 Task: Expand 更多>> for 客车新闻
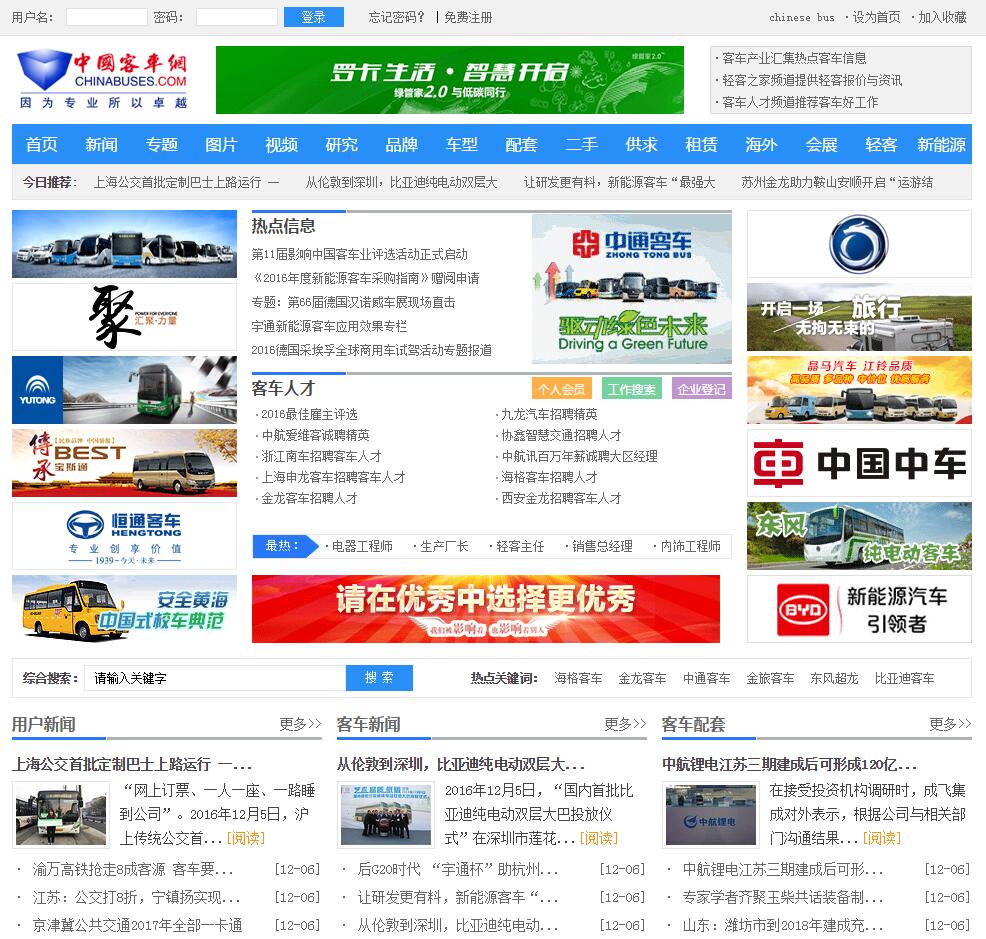pyautogui.click(x=626, y=724)
